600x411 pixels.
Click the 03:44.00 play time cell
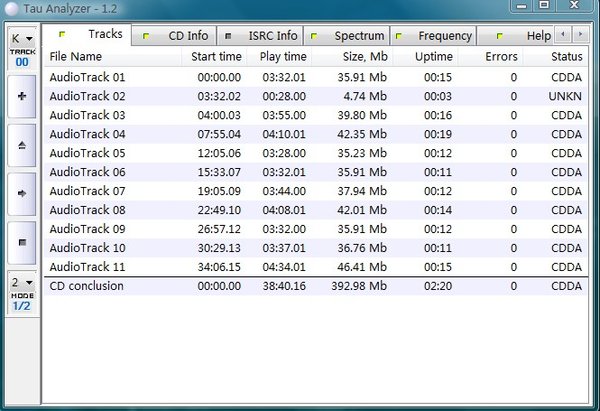click(284, 191)
